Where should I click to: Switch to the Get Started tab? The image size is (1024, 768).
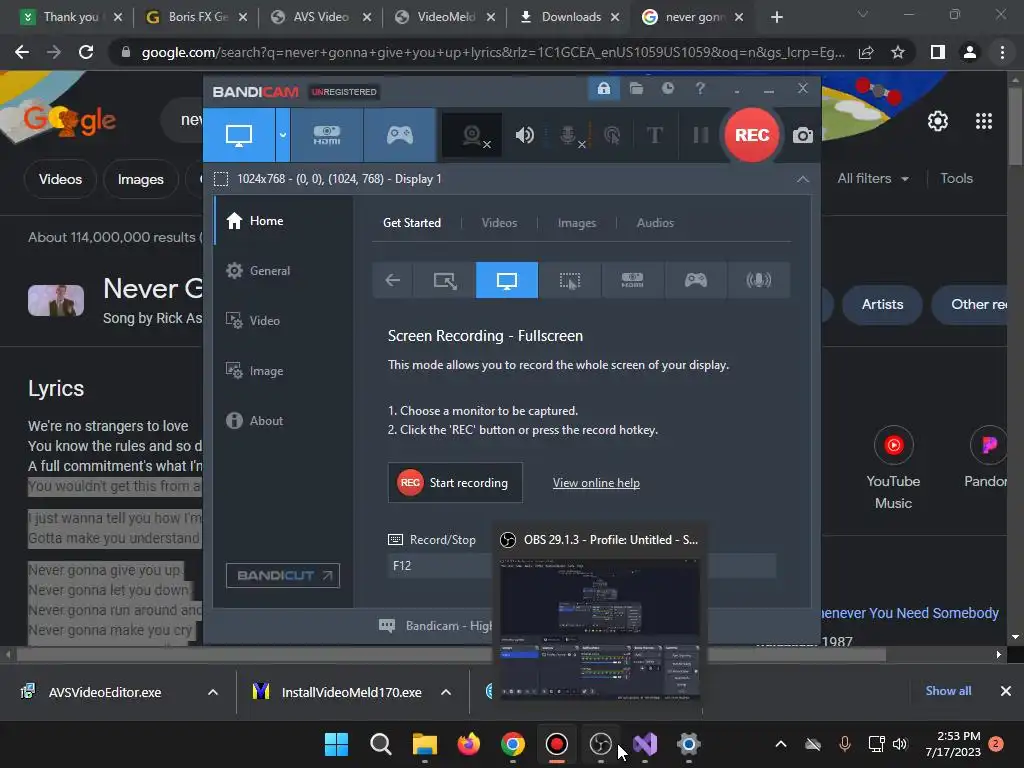point(411,223)
